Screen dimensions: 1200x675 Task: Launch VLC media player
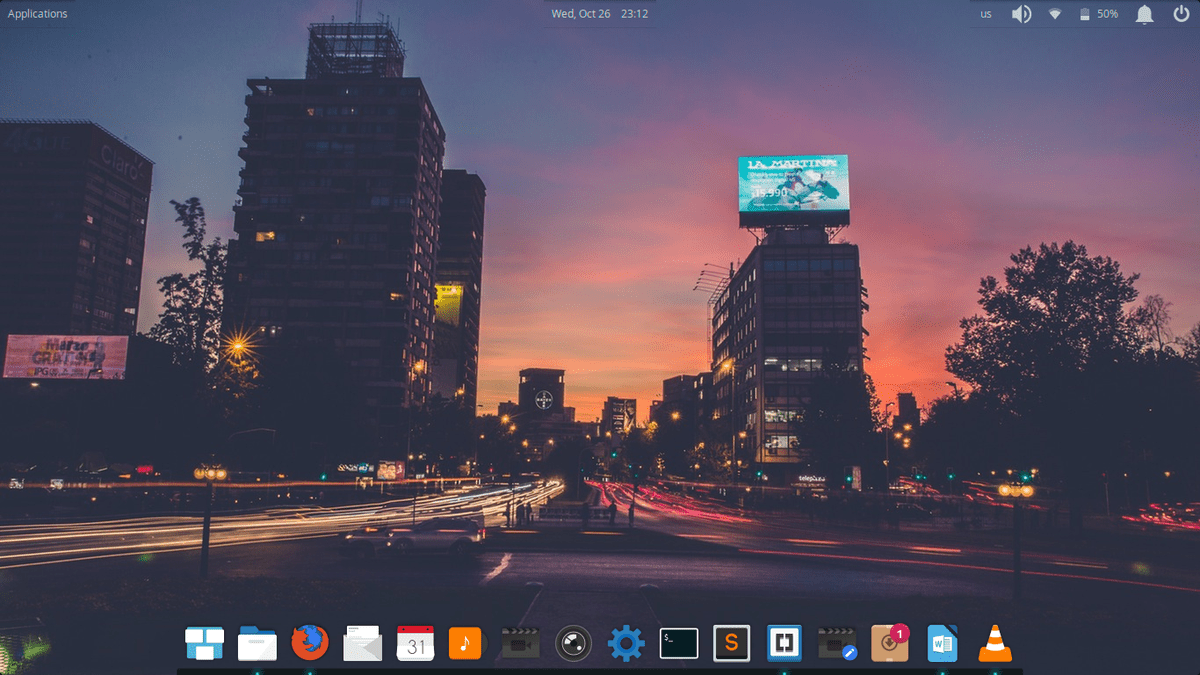pos(994,643)
